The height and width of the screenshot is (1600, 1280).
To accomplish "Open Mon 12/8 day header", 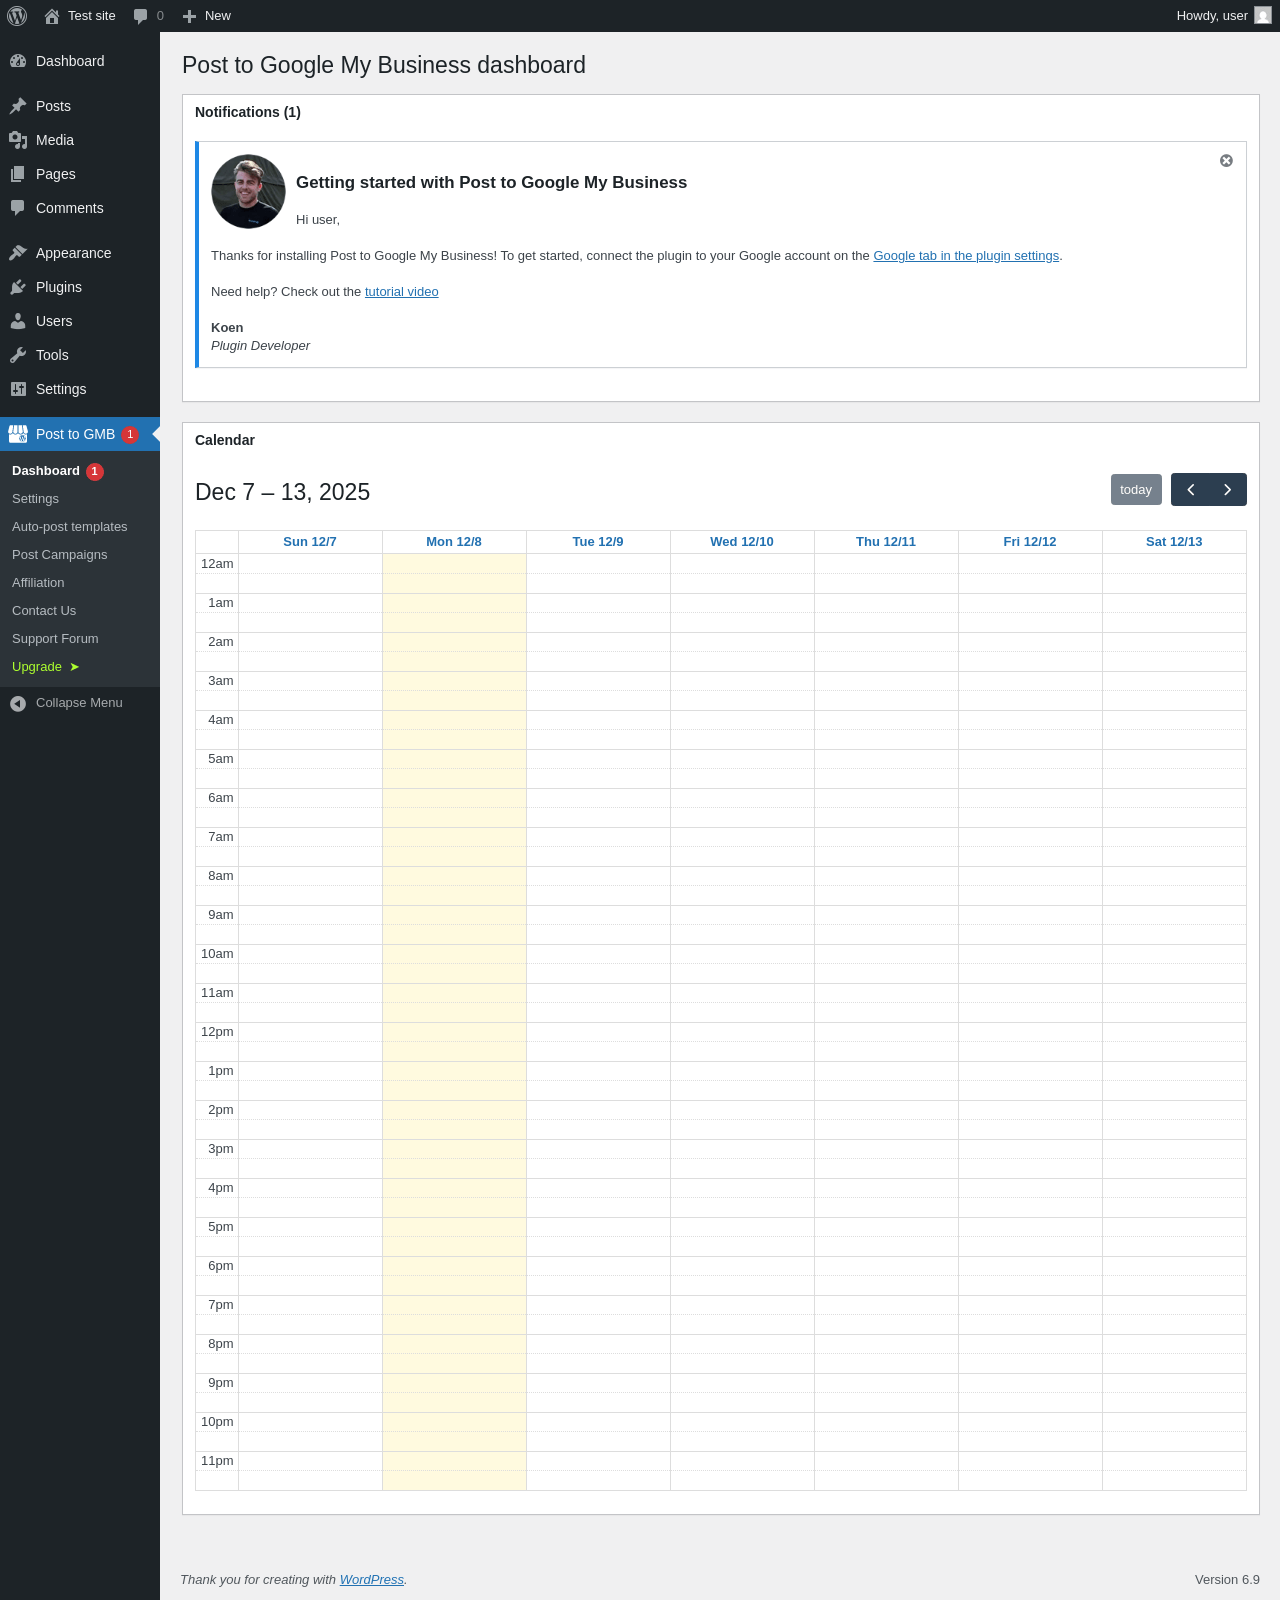I will (x=454, y=542).
